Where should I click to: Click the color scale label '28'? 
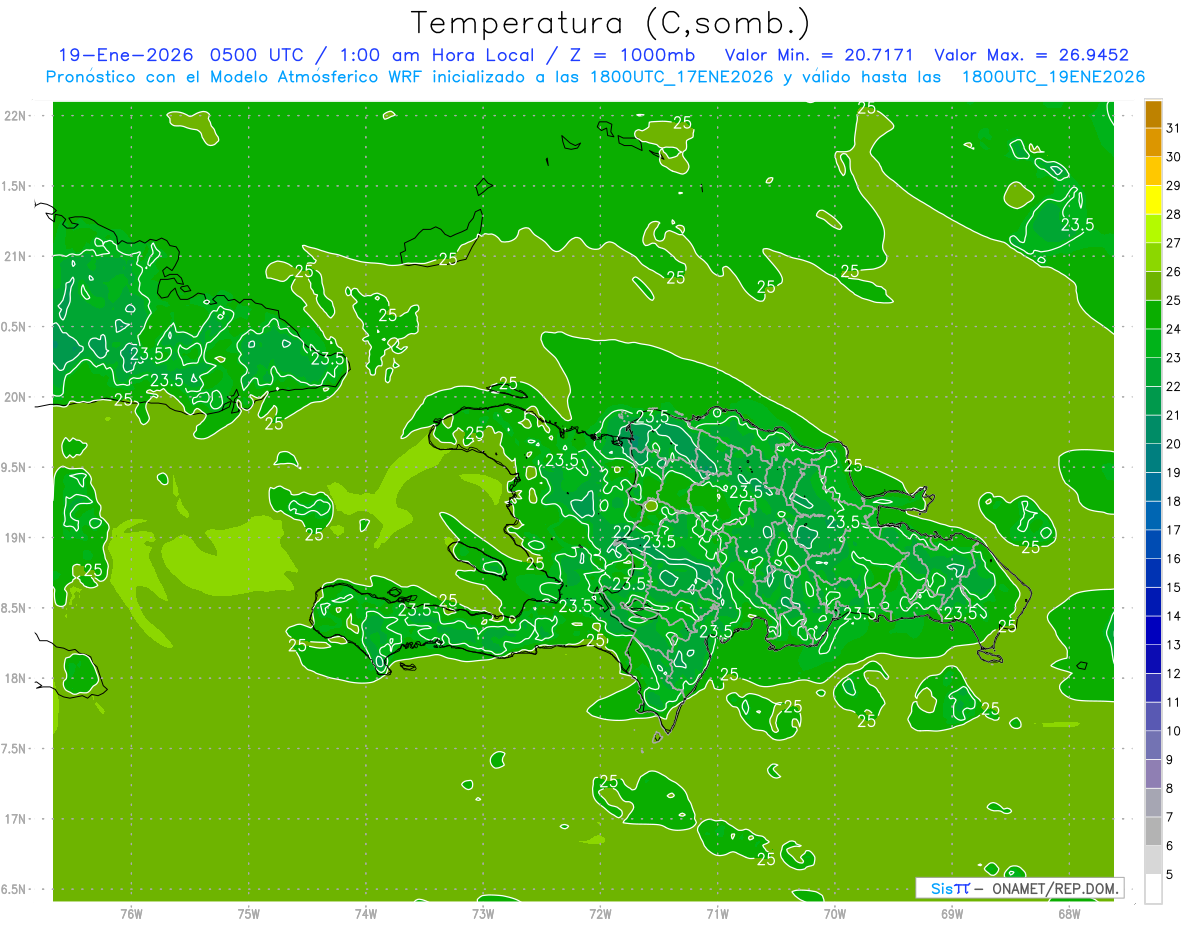(x=1173, y=214)
